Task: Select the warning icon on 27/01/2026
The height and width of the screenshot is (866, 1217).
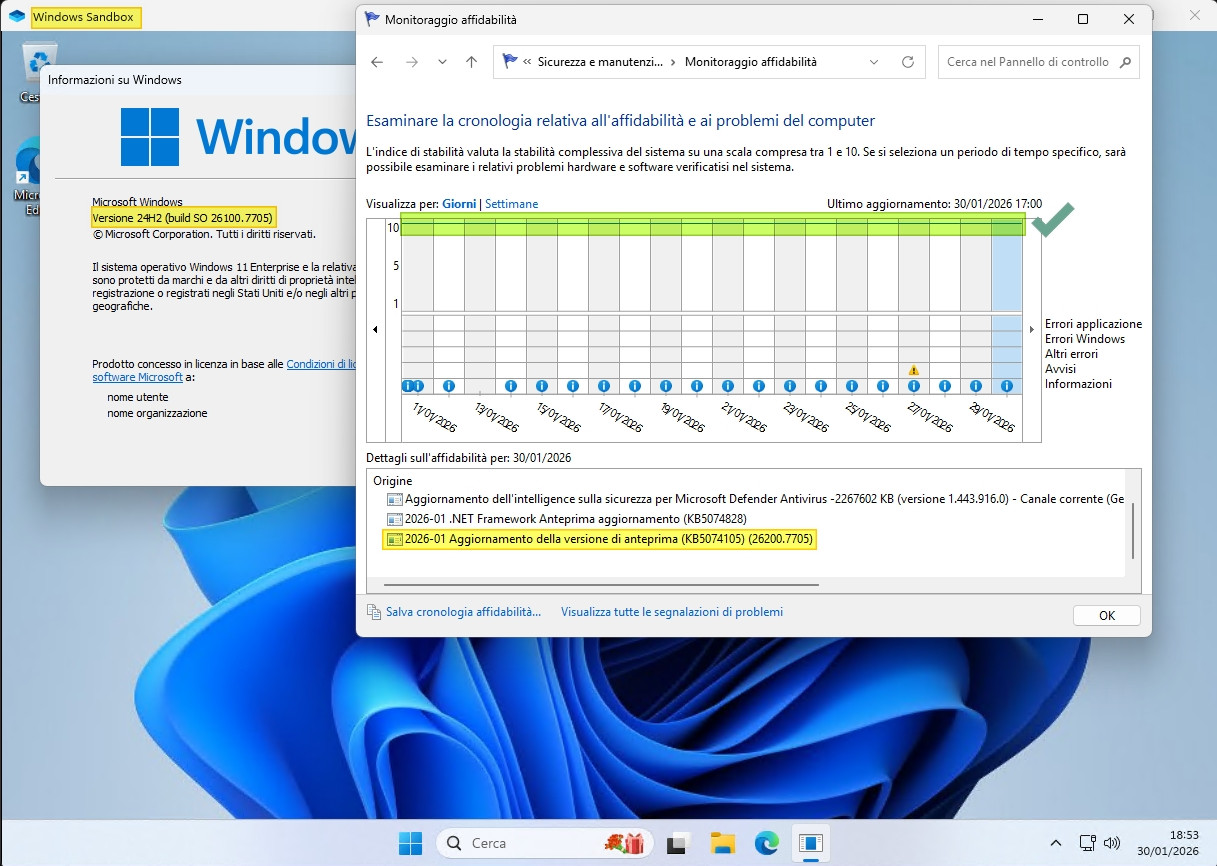Action: pos(913,370)
